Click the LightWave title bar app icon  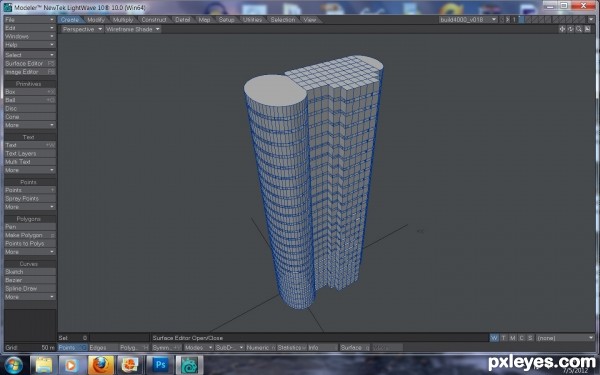[x=8, y=7]
